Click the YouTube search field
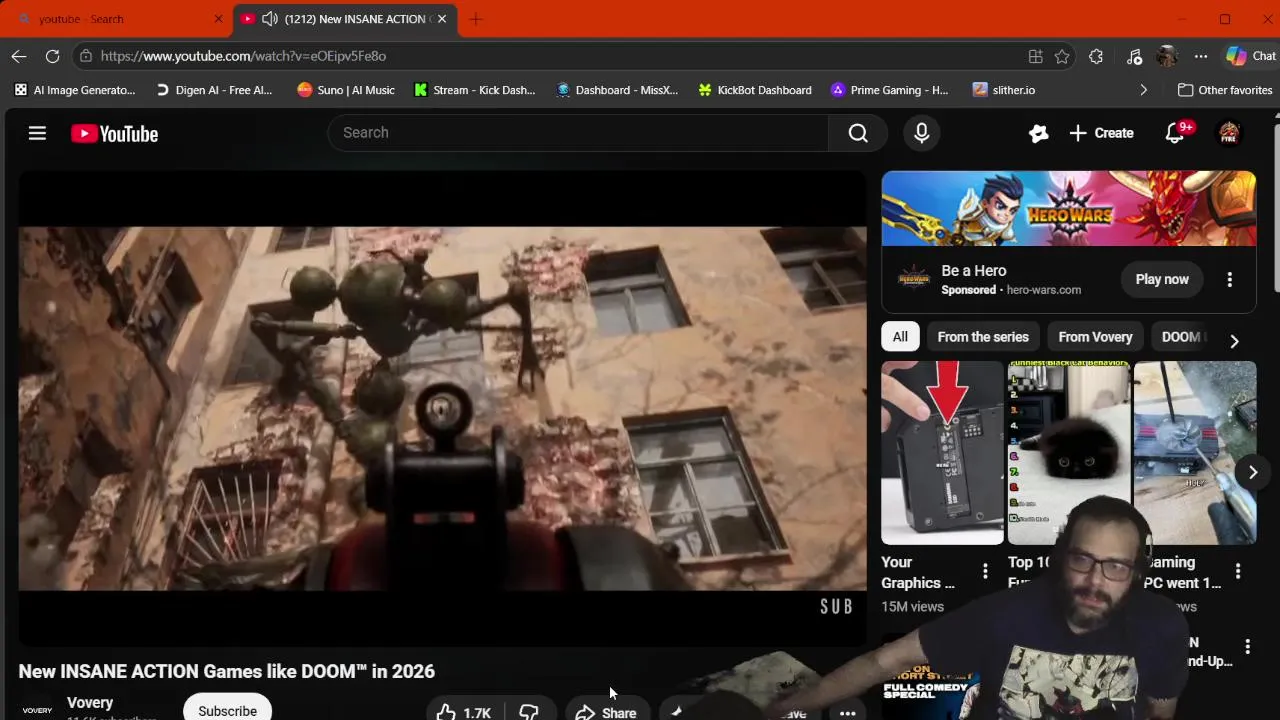Image resolution: width=1280 pixels, height=720 pixels. point(578,133)
